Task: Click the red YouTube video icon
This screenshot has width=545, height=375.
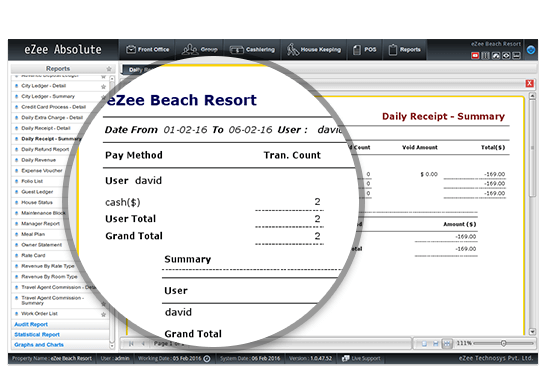Action: [x=475, y=55]
